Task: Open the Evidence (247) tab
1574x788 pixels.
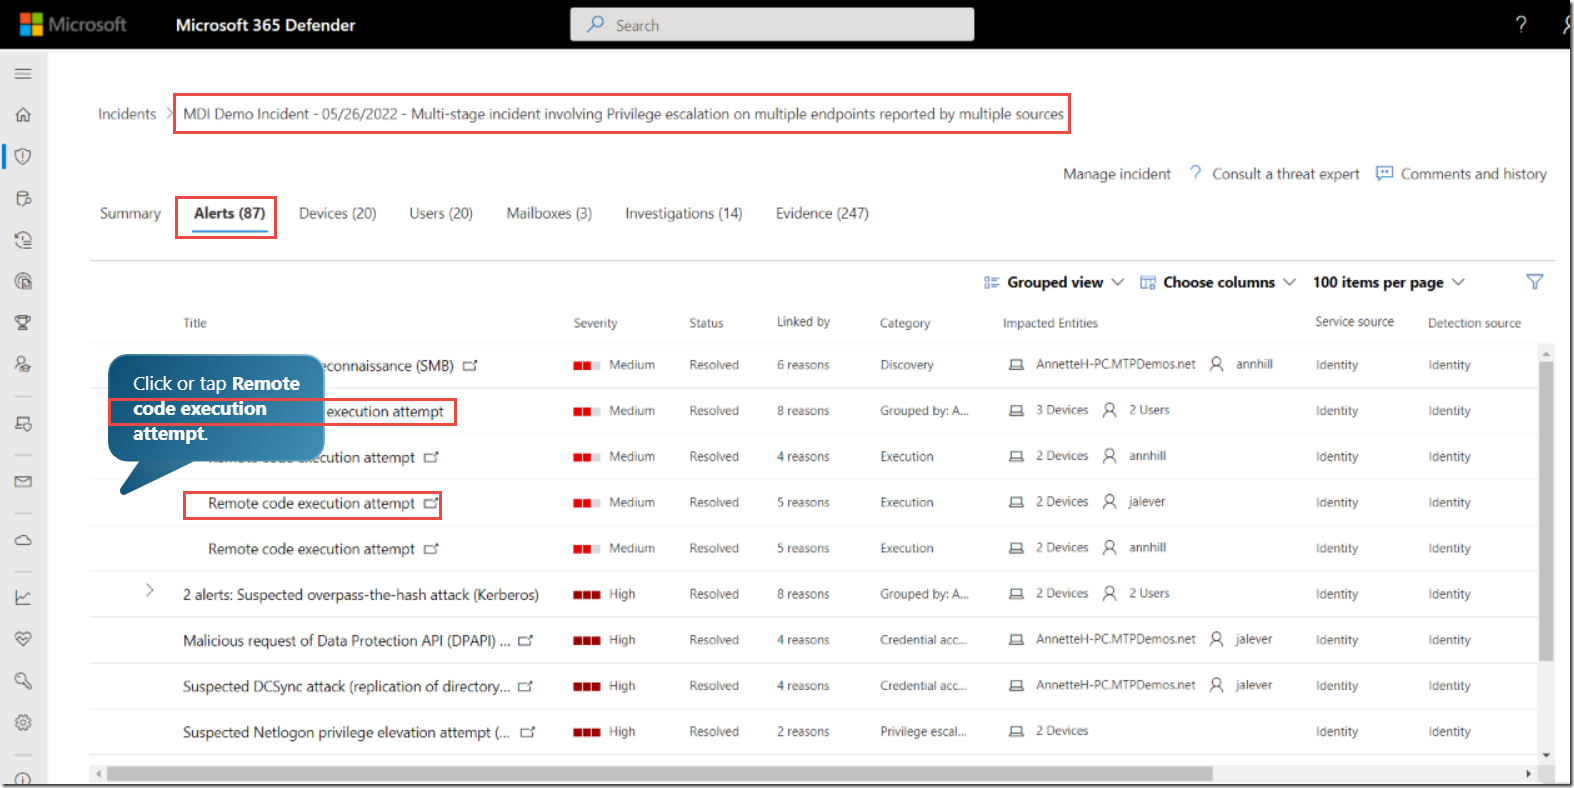Action: click(x=822, y=213)
